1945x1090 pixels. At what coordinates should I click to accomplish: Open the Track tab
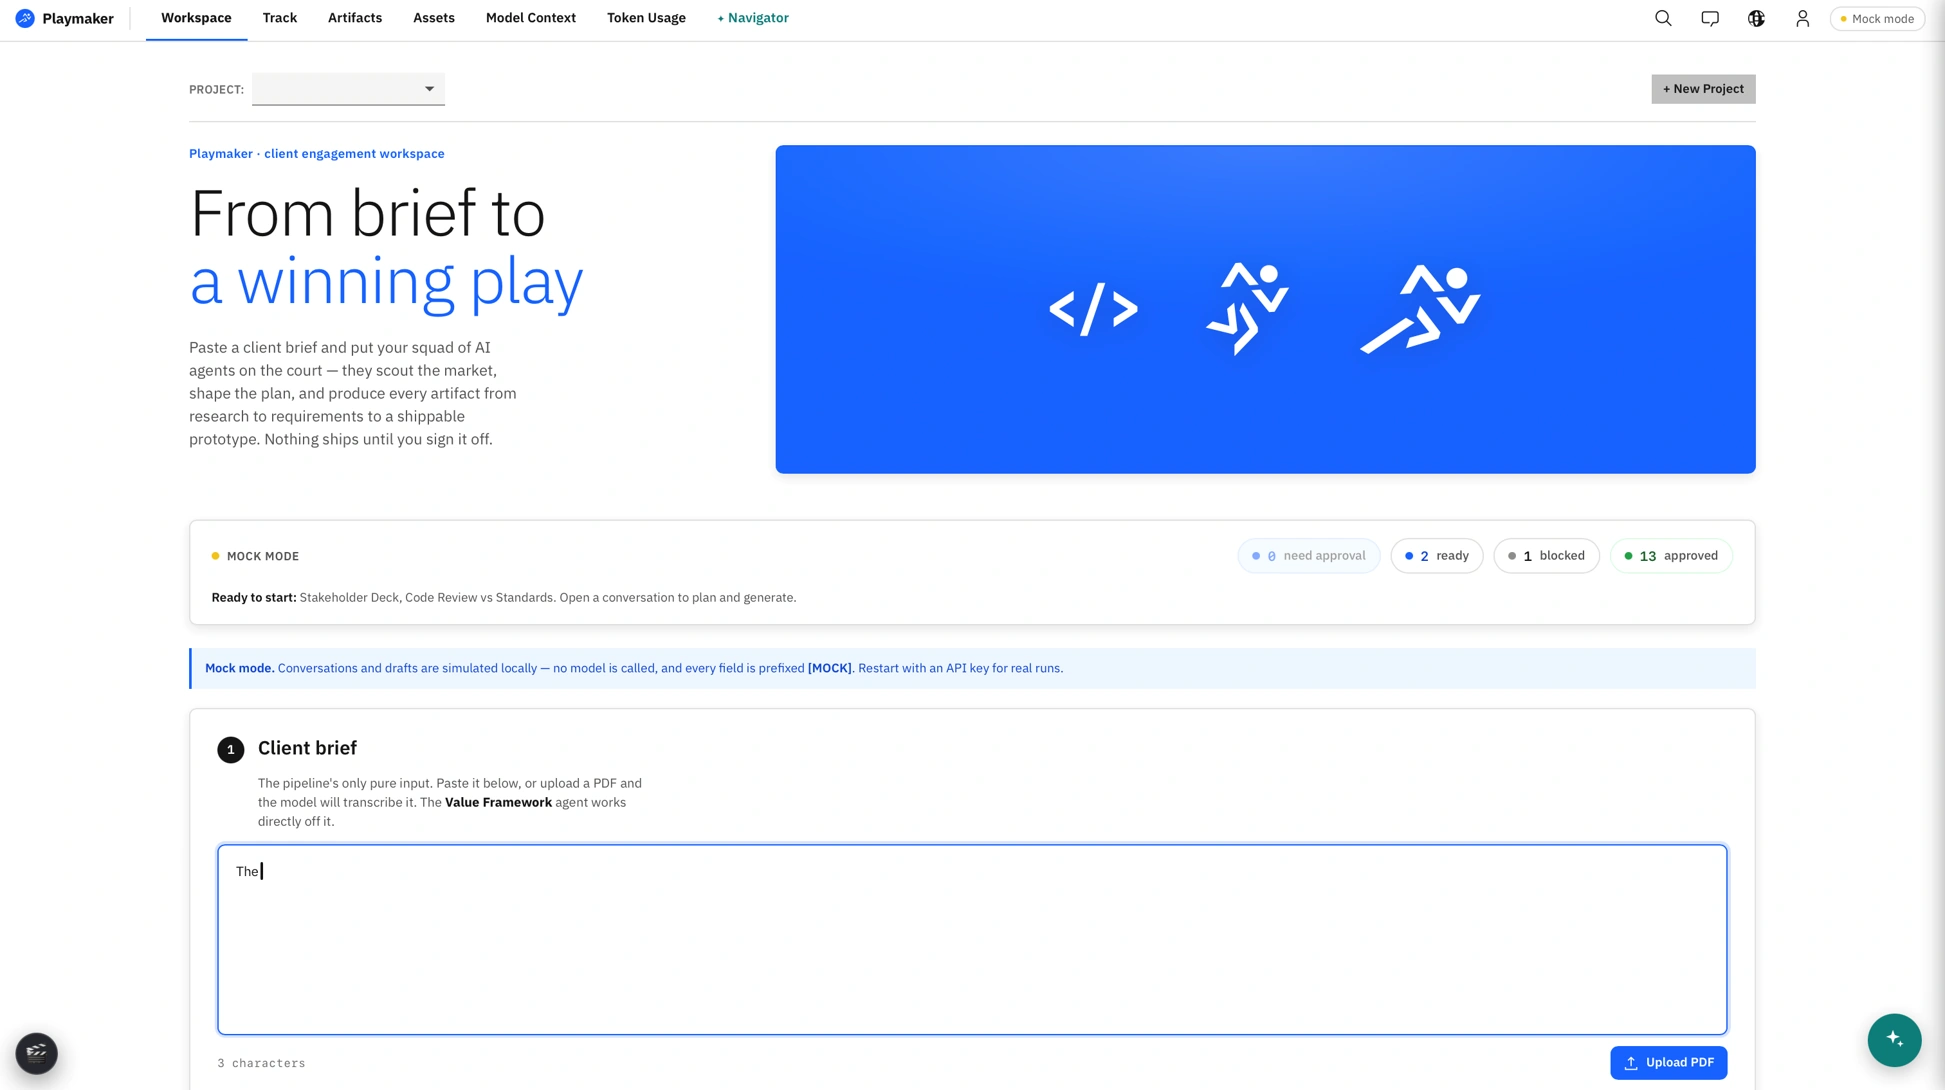[x=280, y=18]
